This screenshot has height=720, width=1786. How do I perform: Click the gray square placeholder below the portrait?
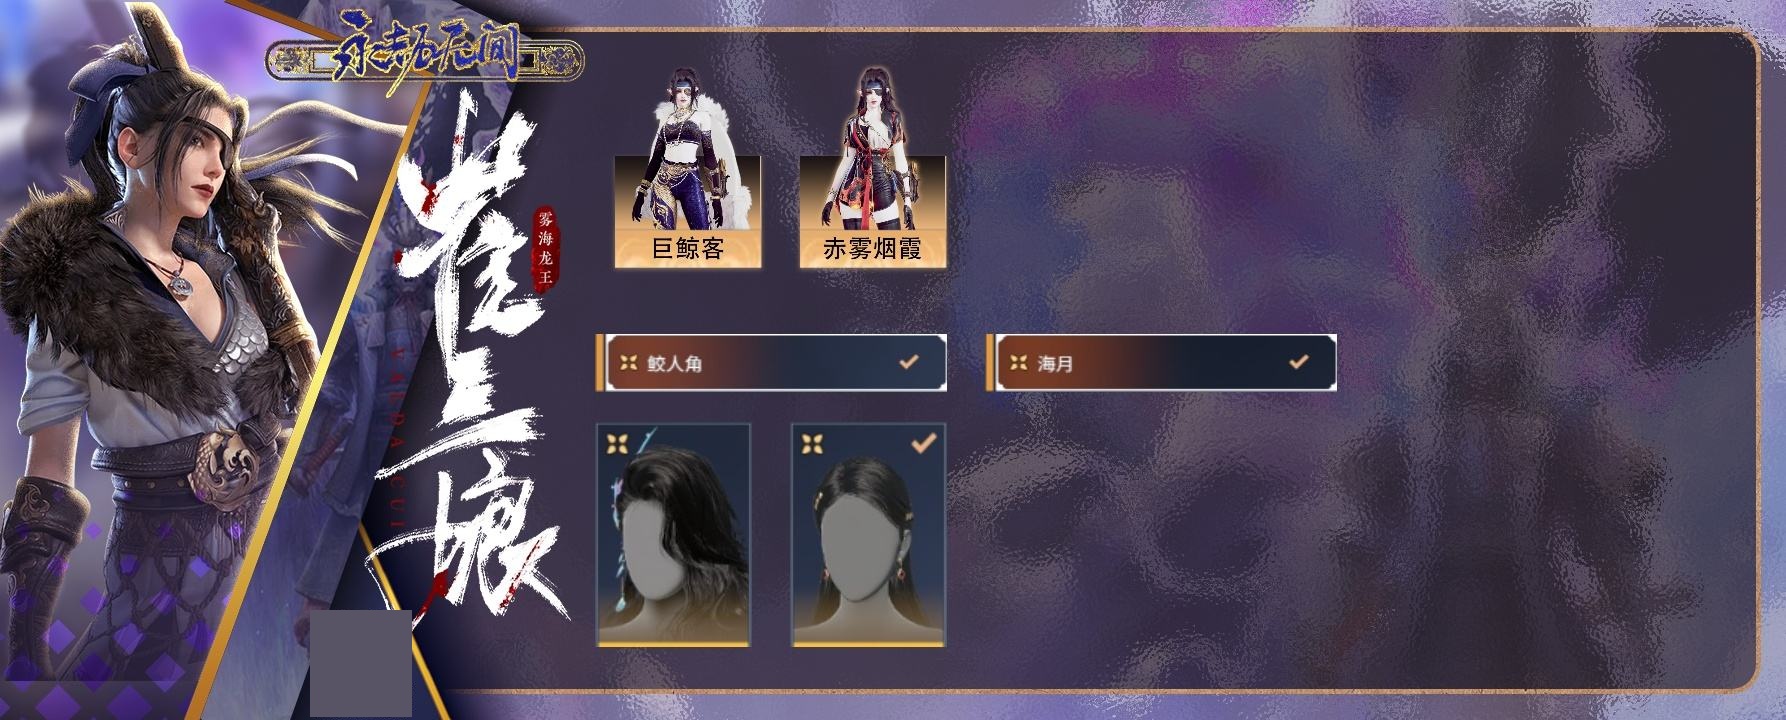click(x=361, y=664)
